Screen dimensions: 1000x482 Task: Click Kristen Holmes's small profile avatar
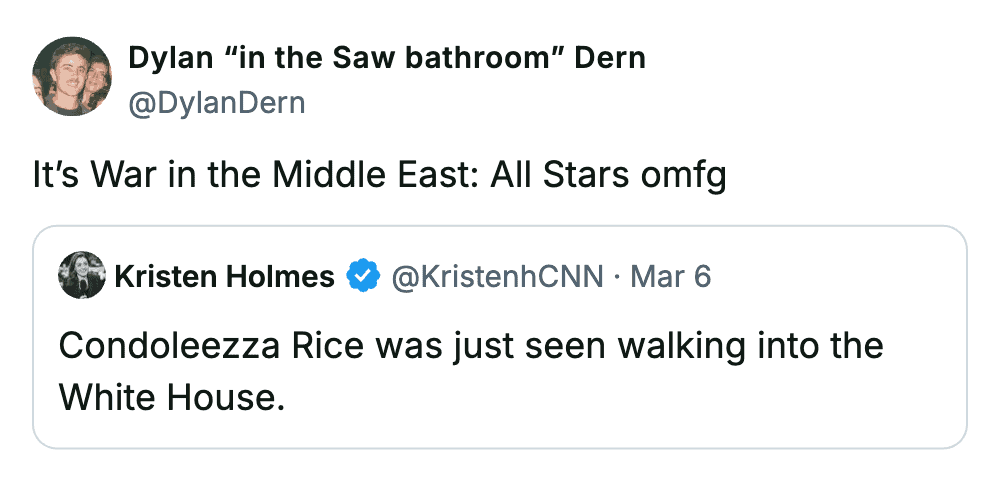[82, 275]
